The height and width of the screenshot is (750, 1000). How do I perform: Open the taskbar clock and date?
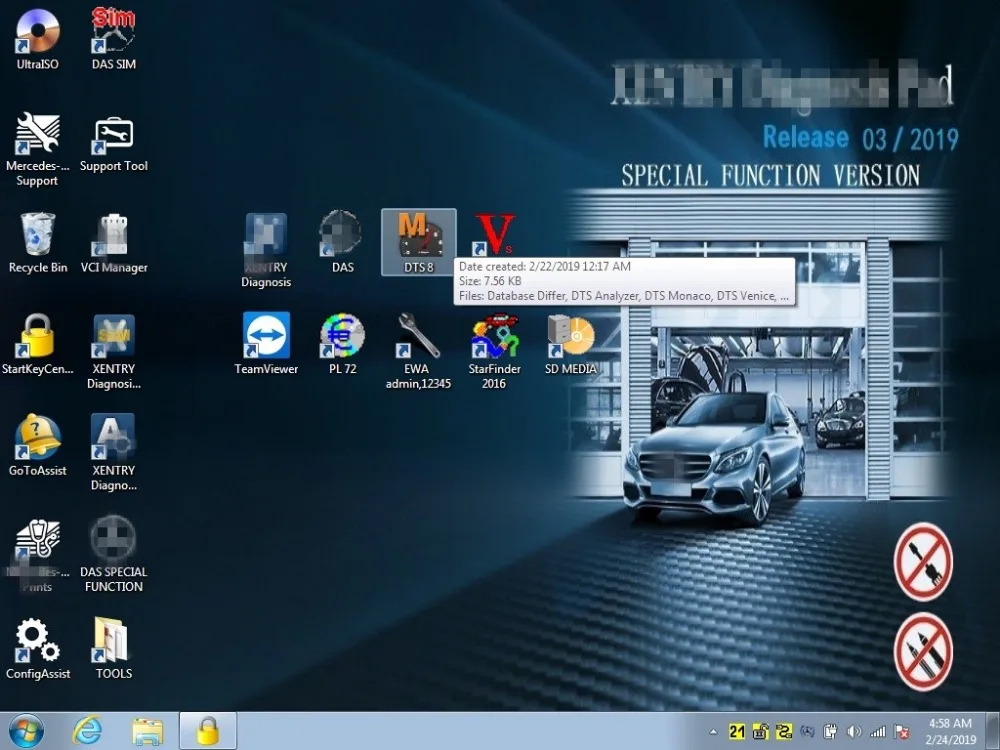click(x=949, y=731)
